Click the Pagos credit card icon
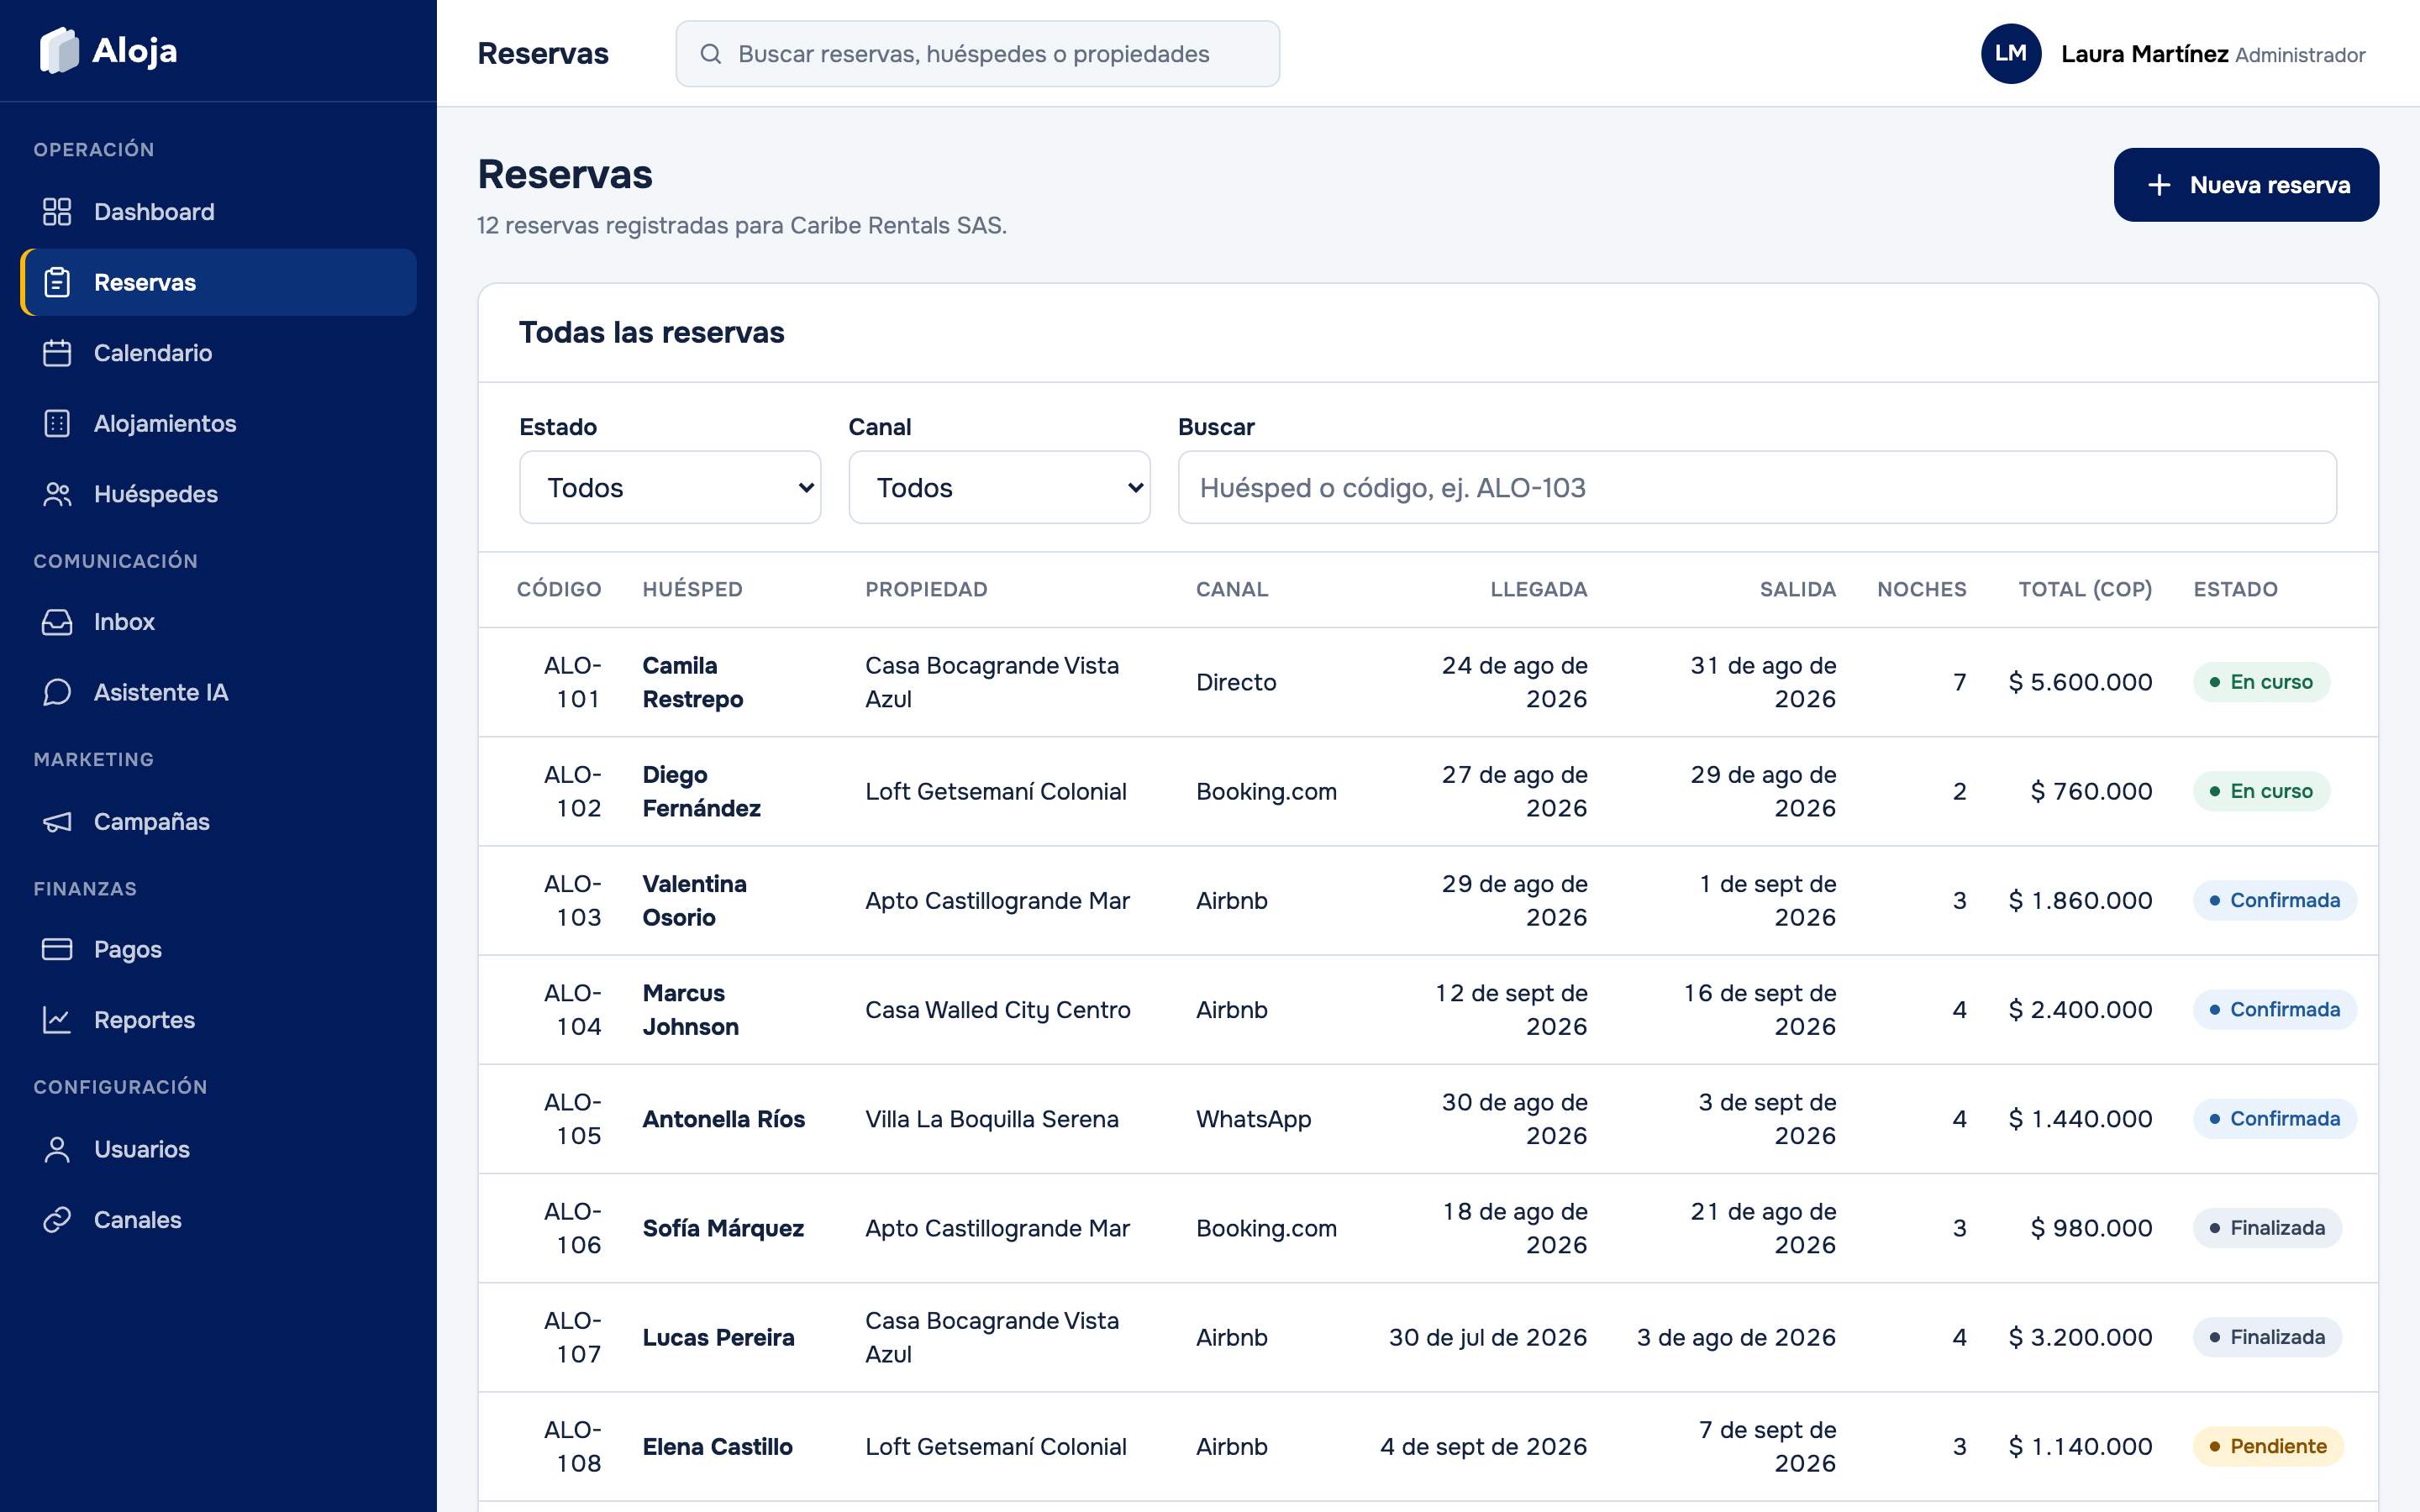The height and width of the screenshot is (1512, 2420). point(57,949)
